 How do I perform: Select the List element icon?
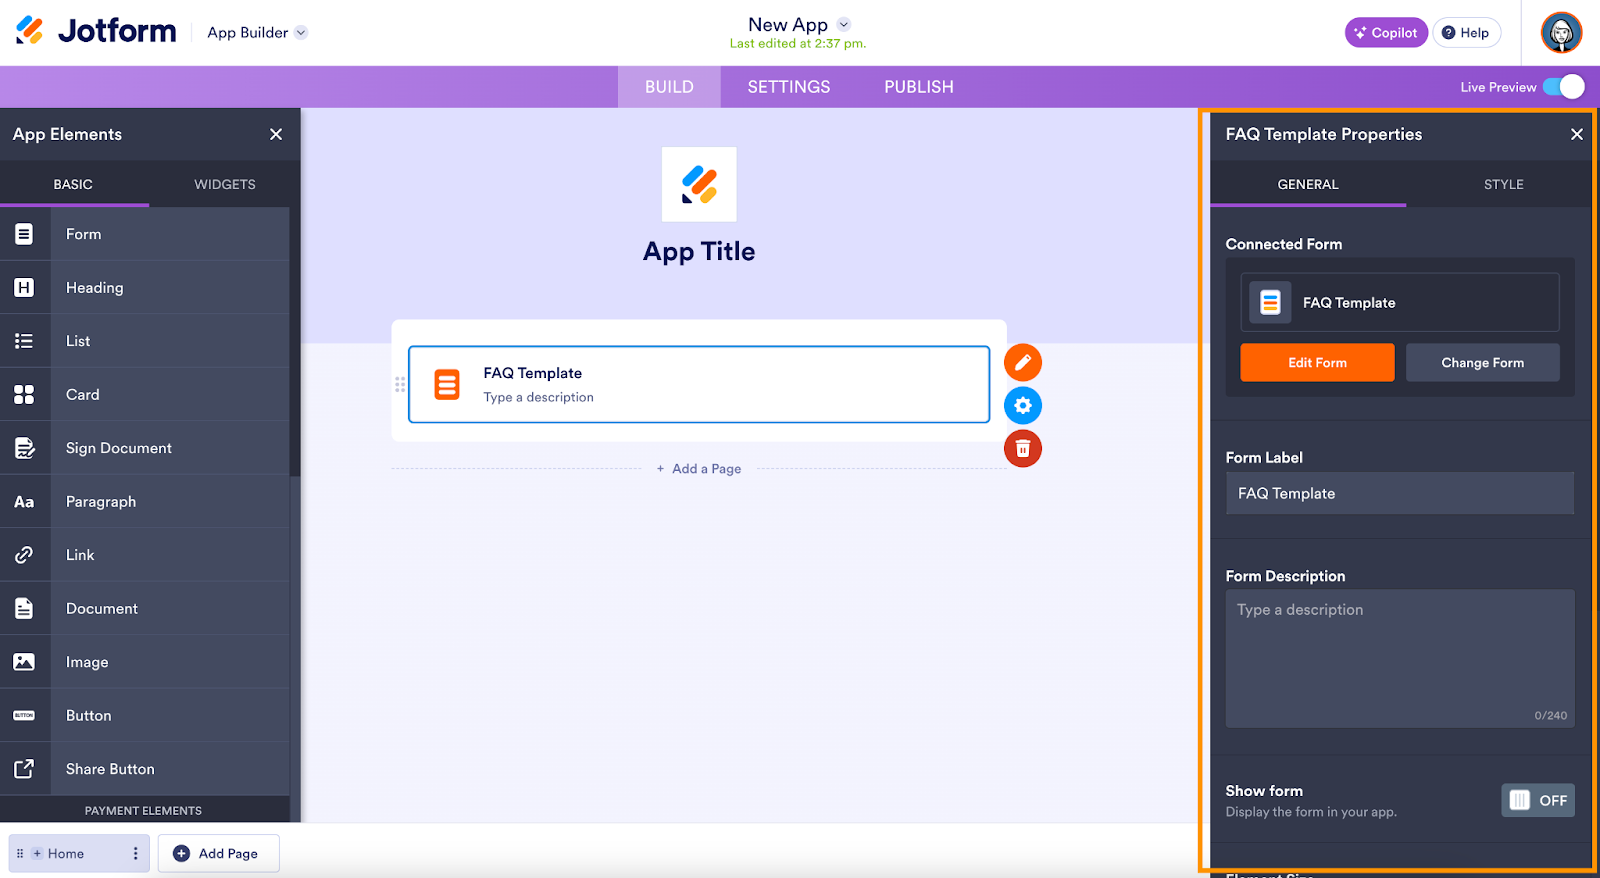point(24,341)
